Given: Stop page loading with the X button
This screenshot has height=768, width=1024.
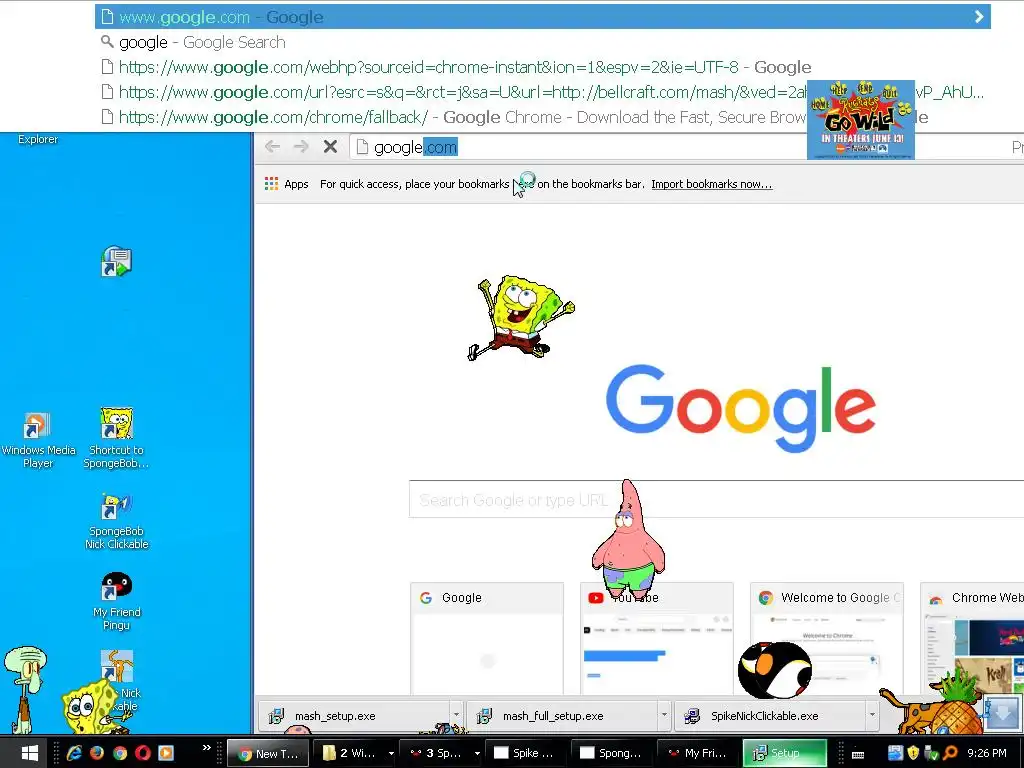Looking at the screenshot, I should (x=330, y=147).
